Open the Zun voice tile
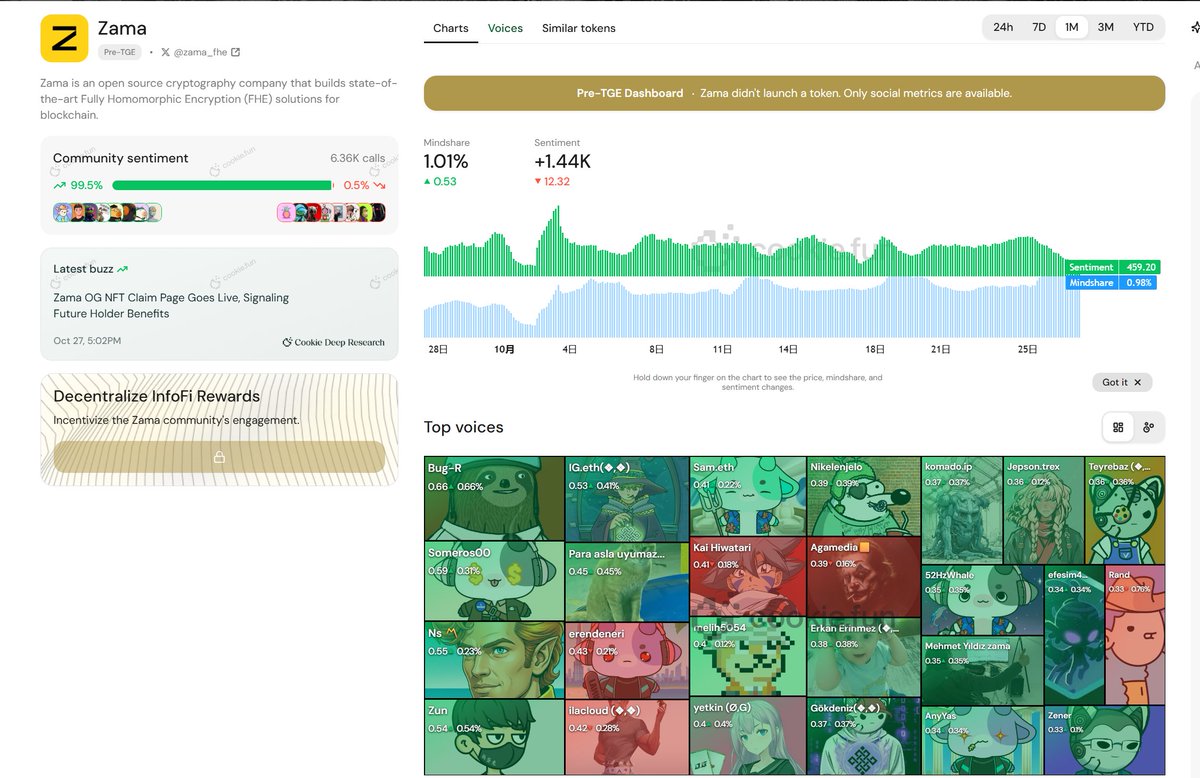The height and width of the screenshot is (778, 1200). [x=494, y=737]
